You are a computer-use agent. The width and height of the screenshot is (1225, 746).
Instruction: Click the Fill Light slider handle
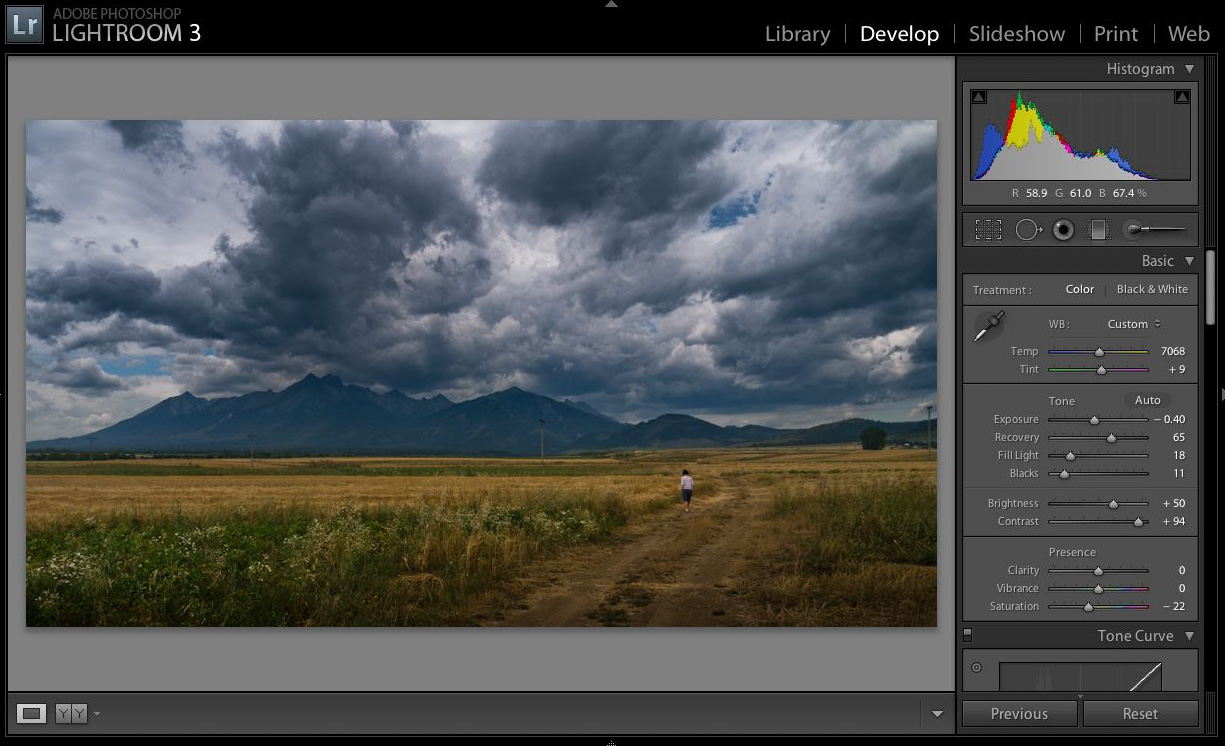1070,456
